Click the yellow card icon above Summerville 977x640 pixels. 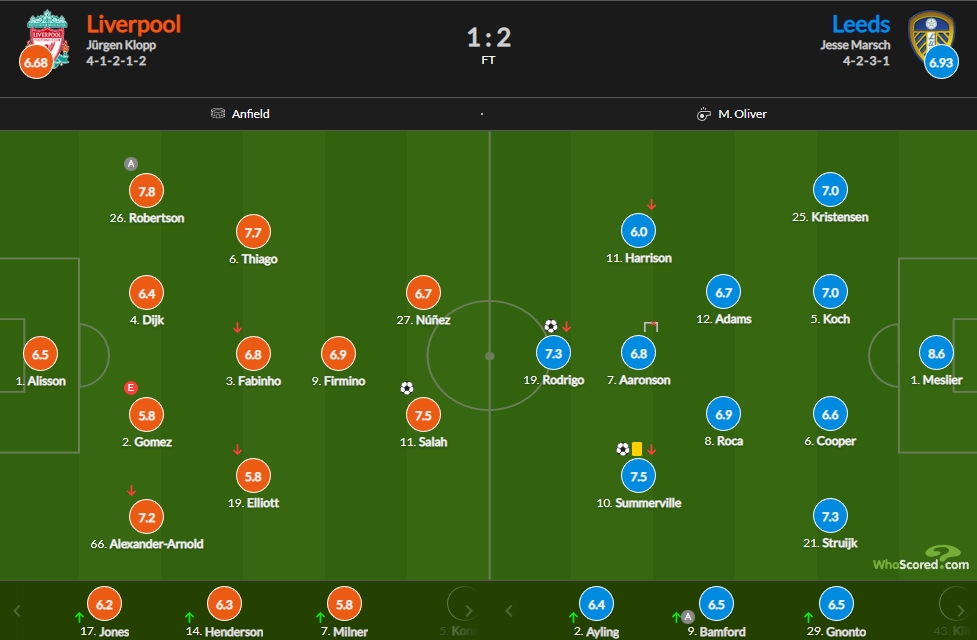[637, 449]
